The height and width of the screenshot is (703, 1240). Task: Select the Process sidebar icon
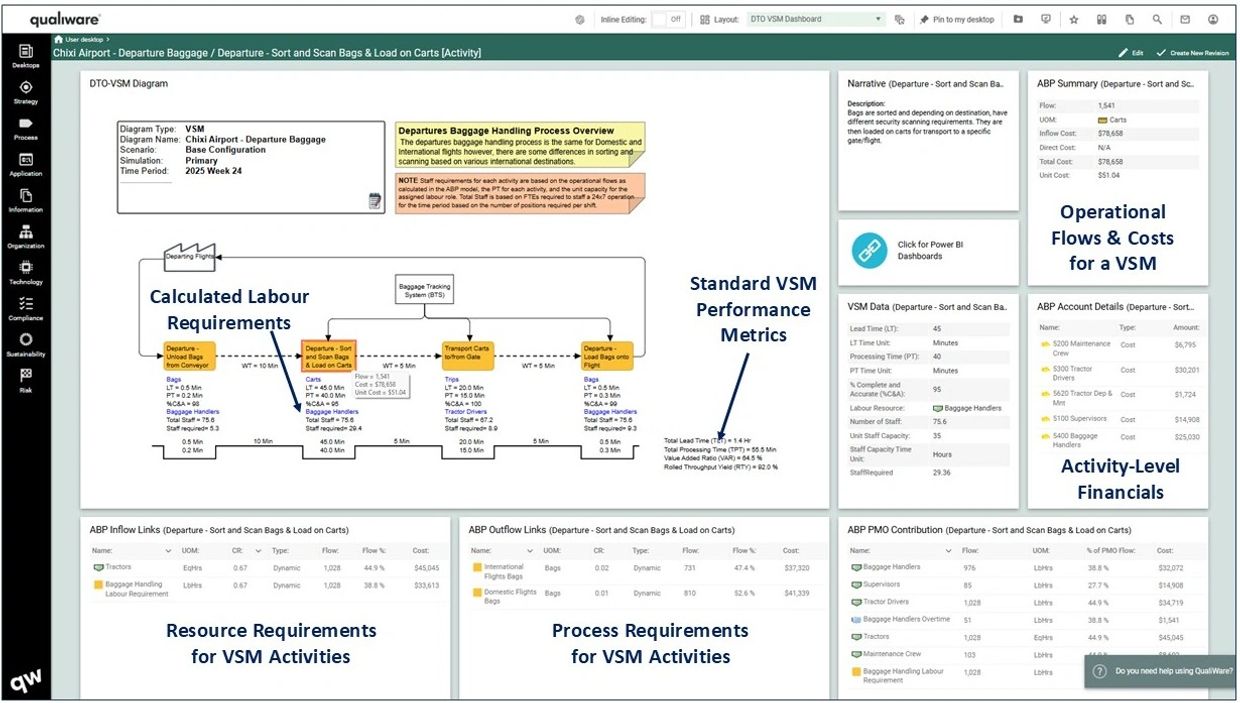click(x=26, y=120)
